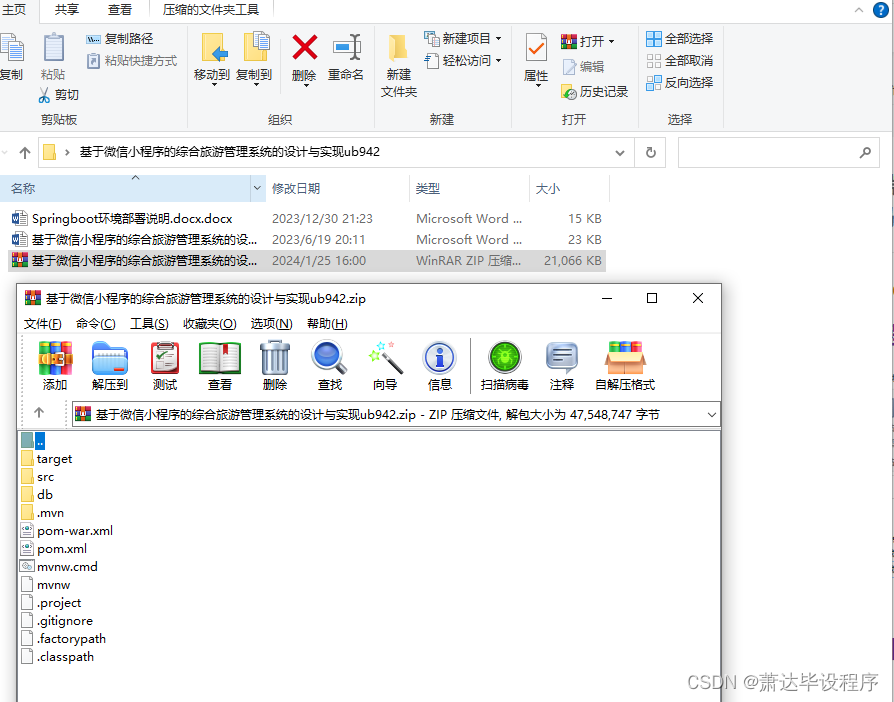Open the archive path dropdown in WinRAR
The image size is (894, 702).
point(709,413)
